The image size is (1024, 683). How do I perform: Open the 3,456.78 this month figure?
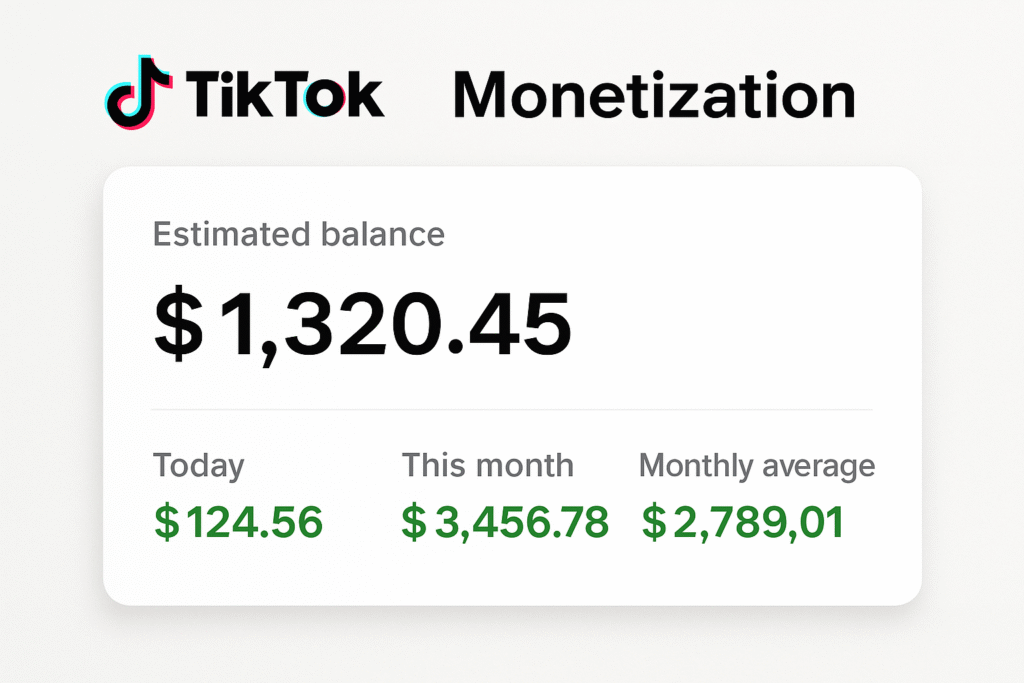coord(518,522)
